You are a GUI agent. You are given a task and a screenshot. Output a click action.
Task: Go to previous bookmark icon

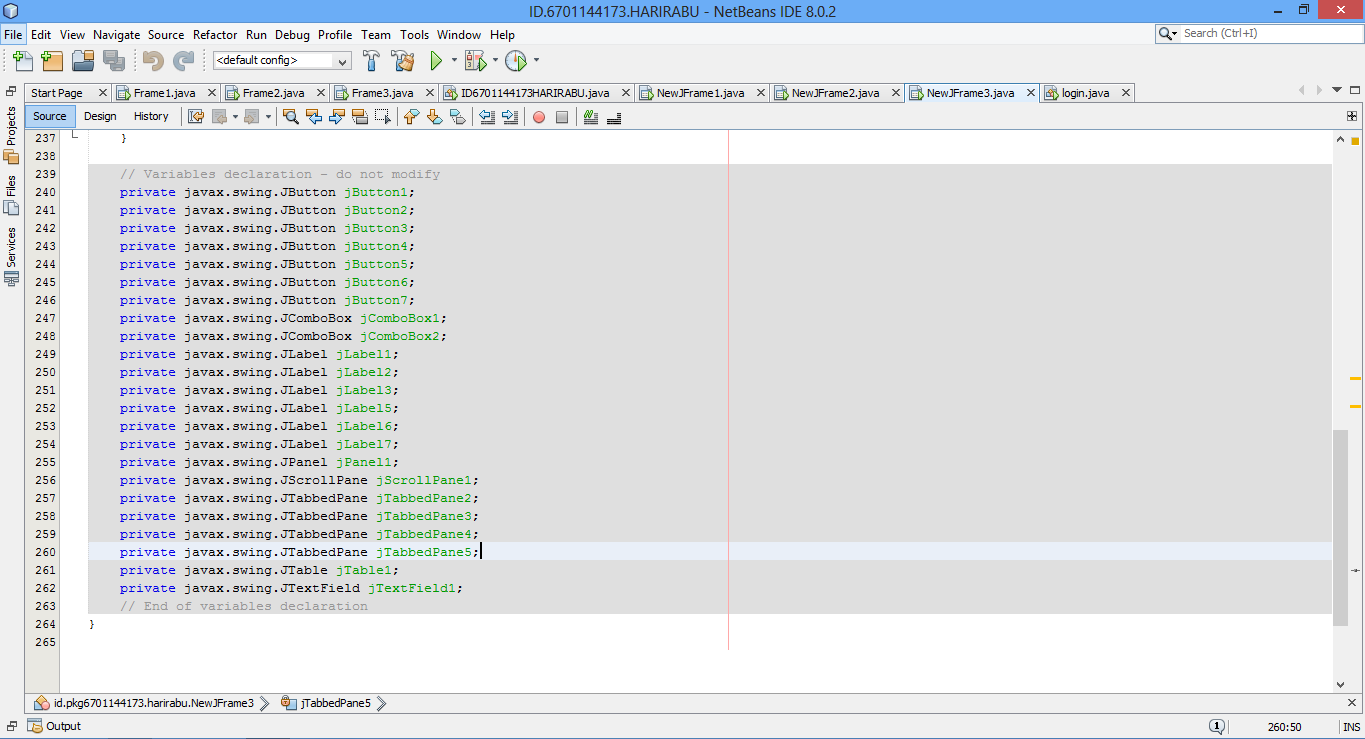tap(411, 117)
